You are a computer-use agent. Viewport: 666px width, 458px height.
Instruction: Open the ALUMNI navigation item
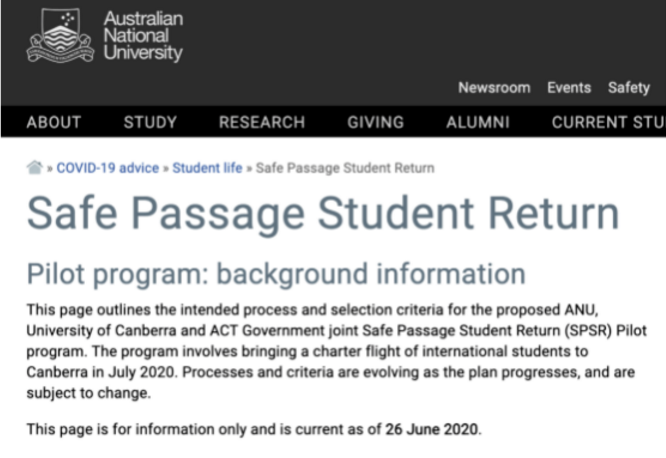(x=478, y=122)
